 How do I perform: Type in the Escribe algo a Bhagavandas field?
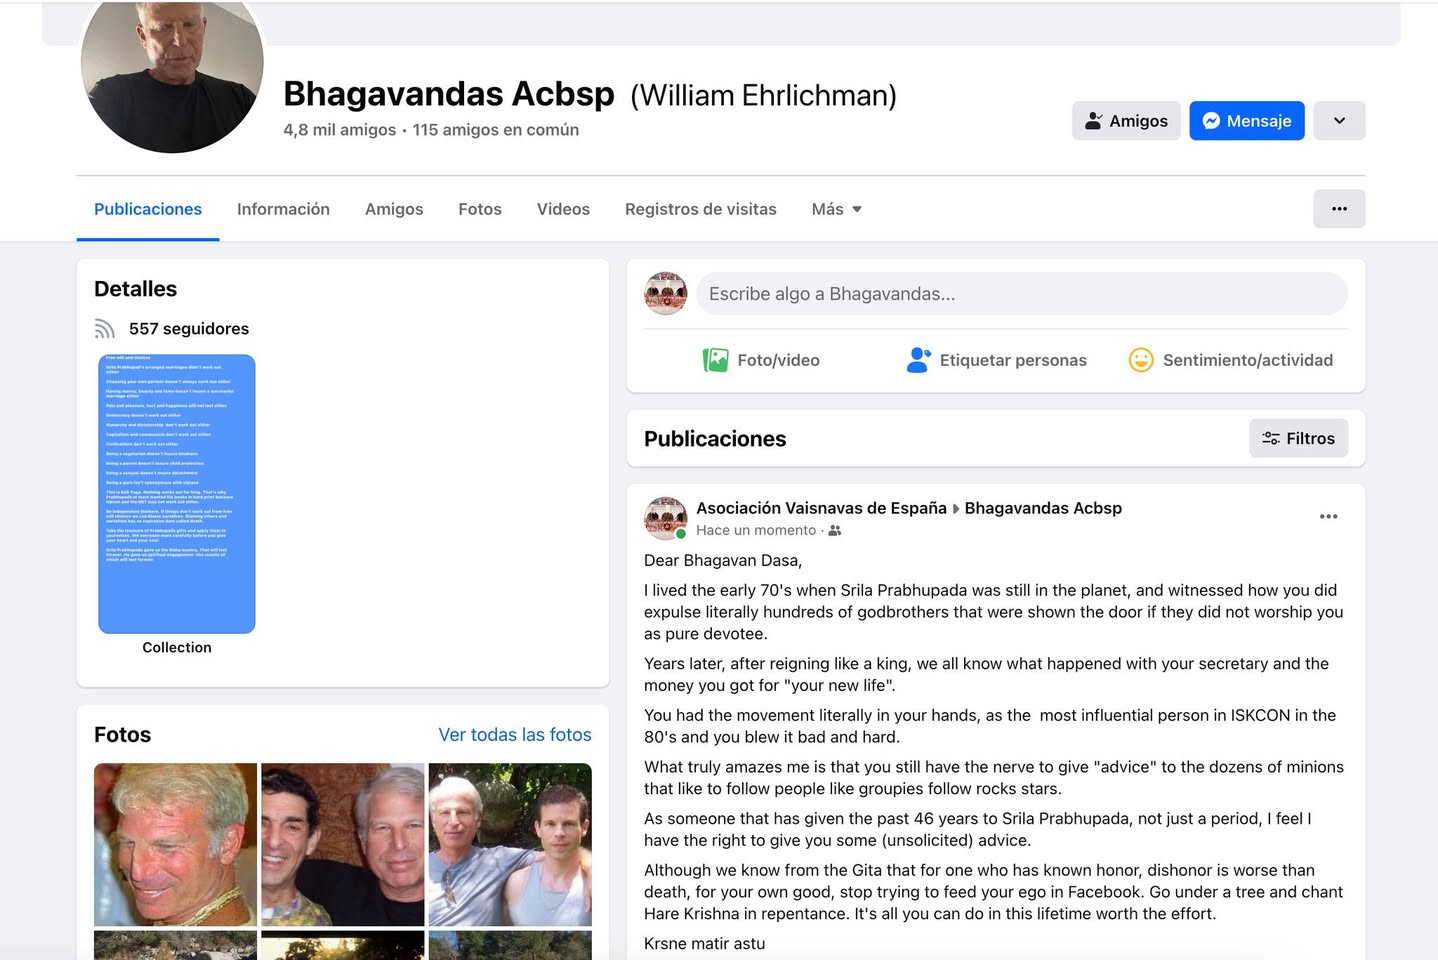1020,294
